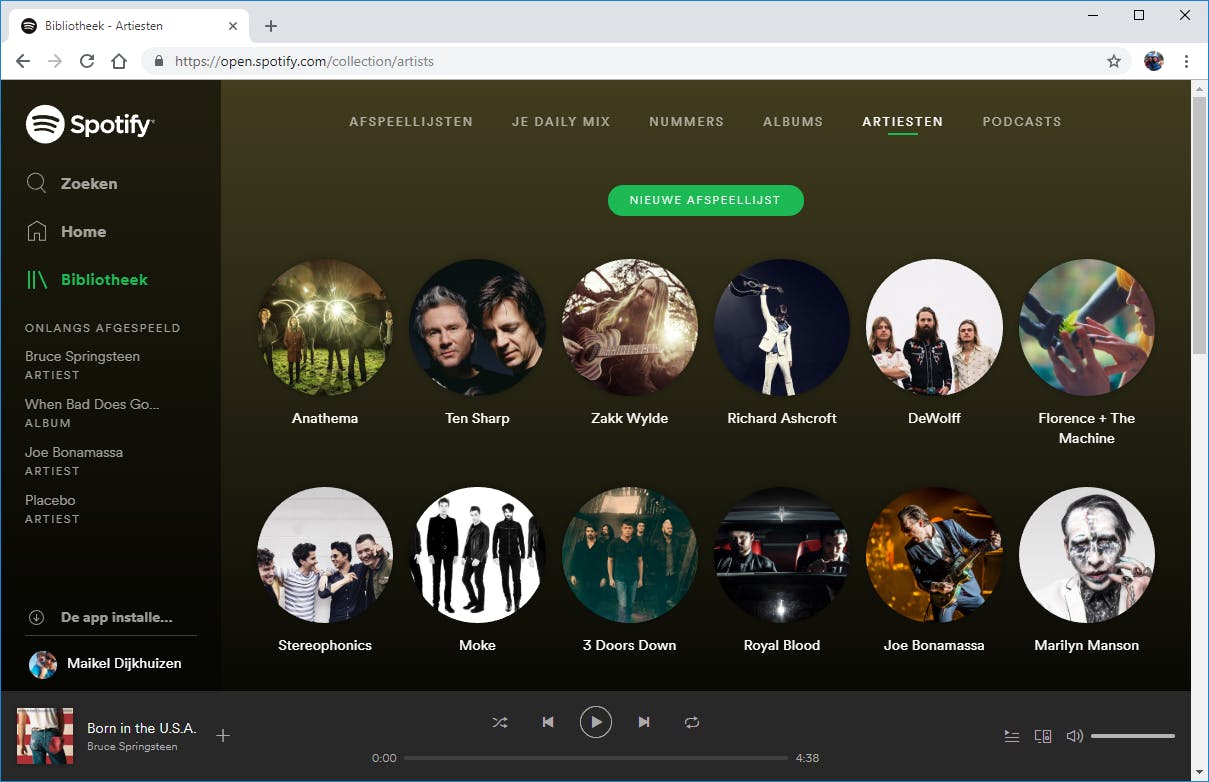This screenshot has height=782, width=1209.
Task: Open Bibliotheek library section
Action: pos(87,279)
